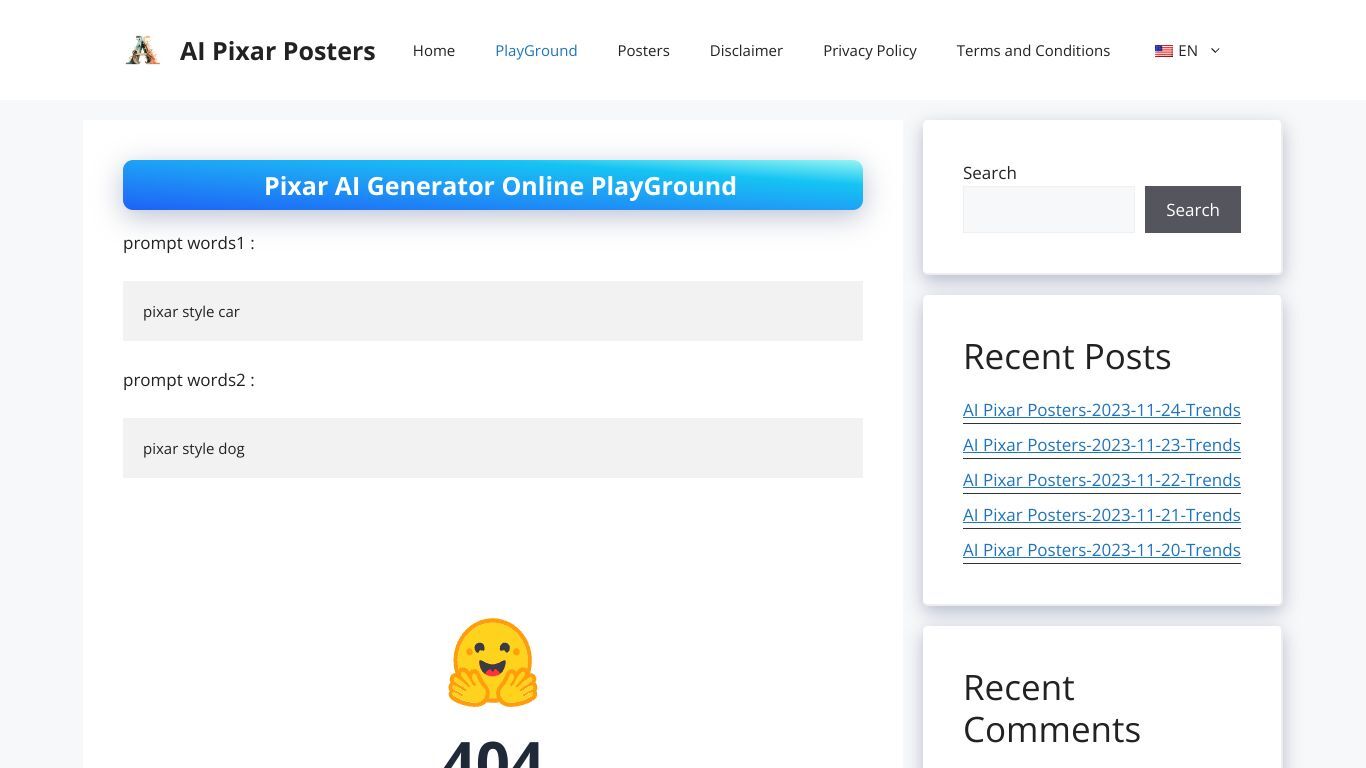Viewport: 1366px width, 768px height.
Task: Open post AI Pixar Posters-2023-11-21-Trends
Action: point(1102,515)
